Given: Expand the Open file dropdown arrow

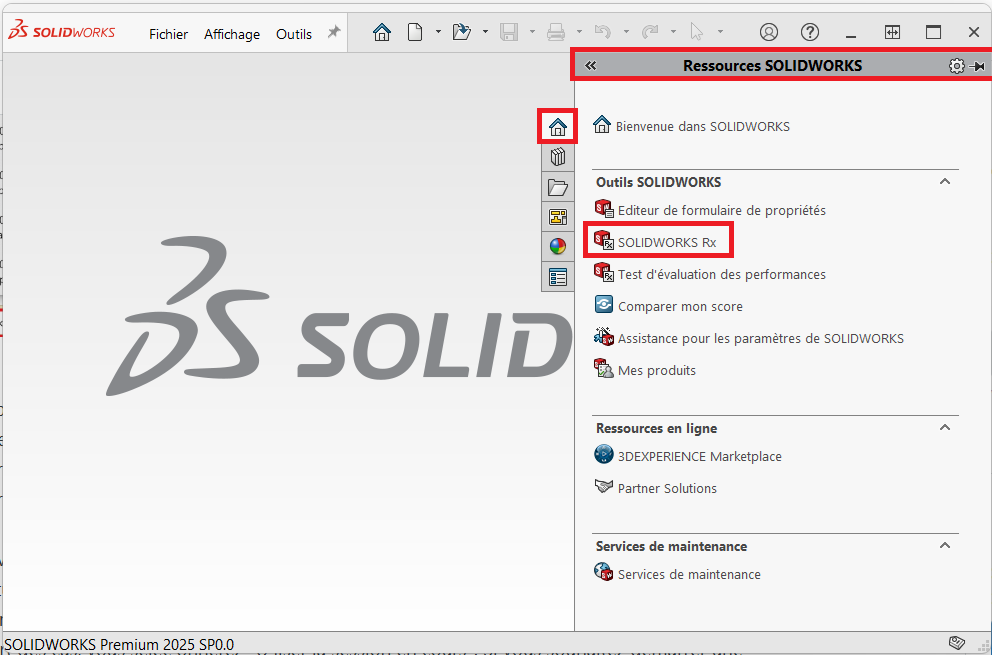Looking at the screenshot, I should click(x=485, y=32).
